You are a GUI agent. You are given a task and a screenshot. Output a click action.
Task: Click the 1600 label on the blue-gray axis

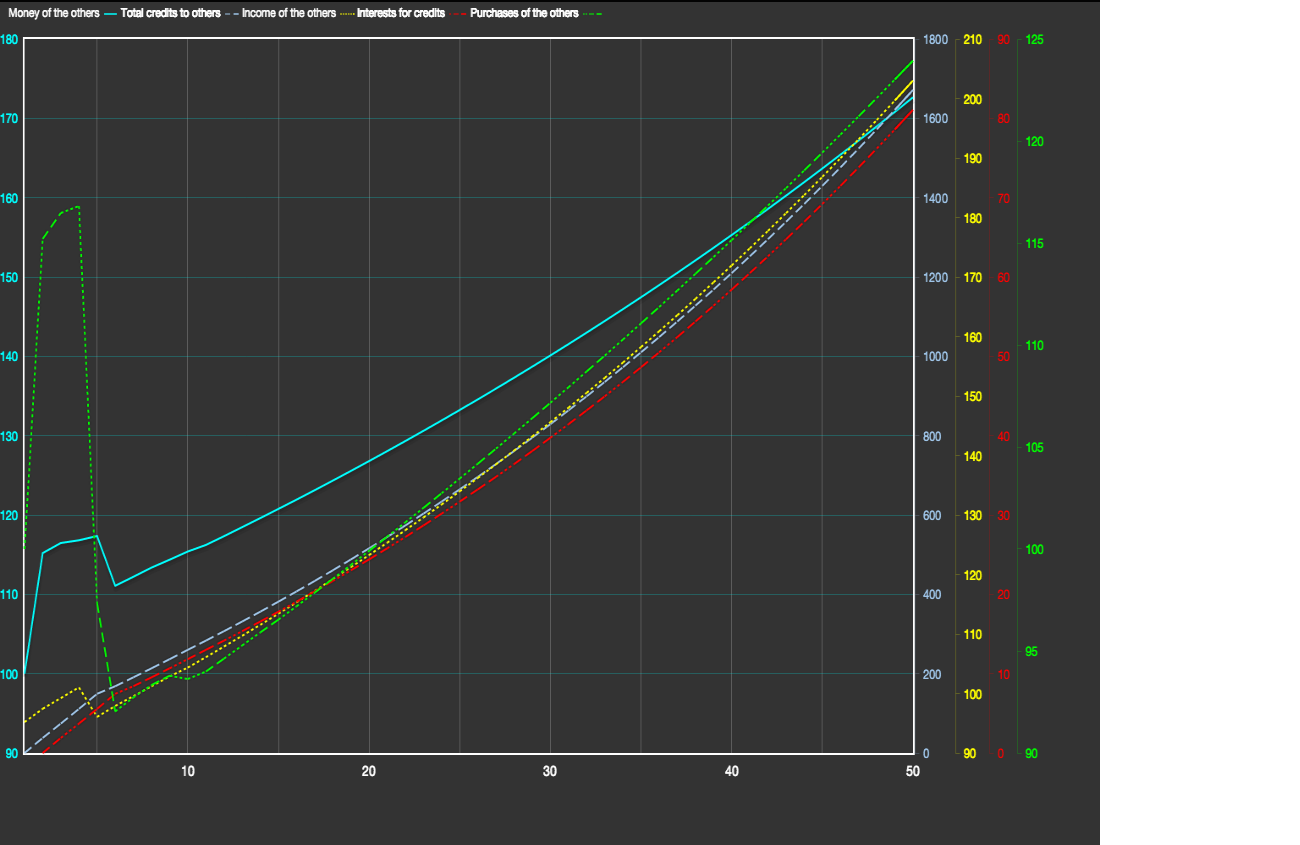pyautogui.click(x=935, y=119)
